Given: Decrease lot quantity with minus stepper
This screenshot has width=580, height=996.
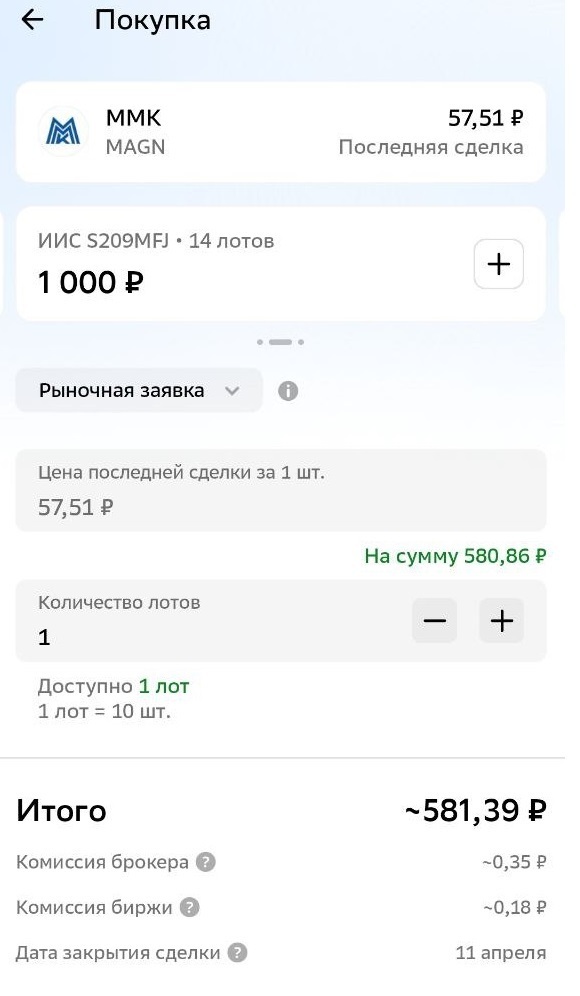Looking at the screenshot, I should [x=434, y=621].
